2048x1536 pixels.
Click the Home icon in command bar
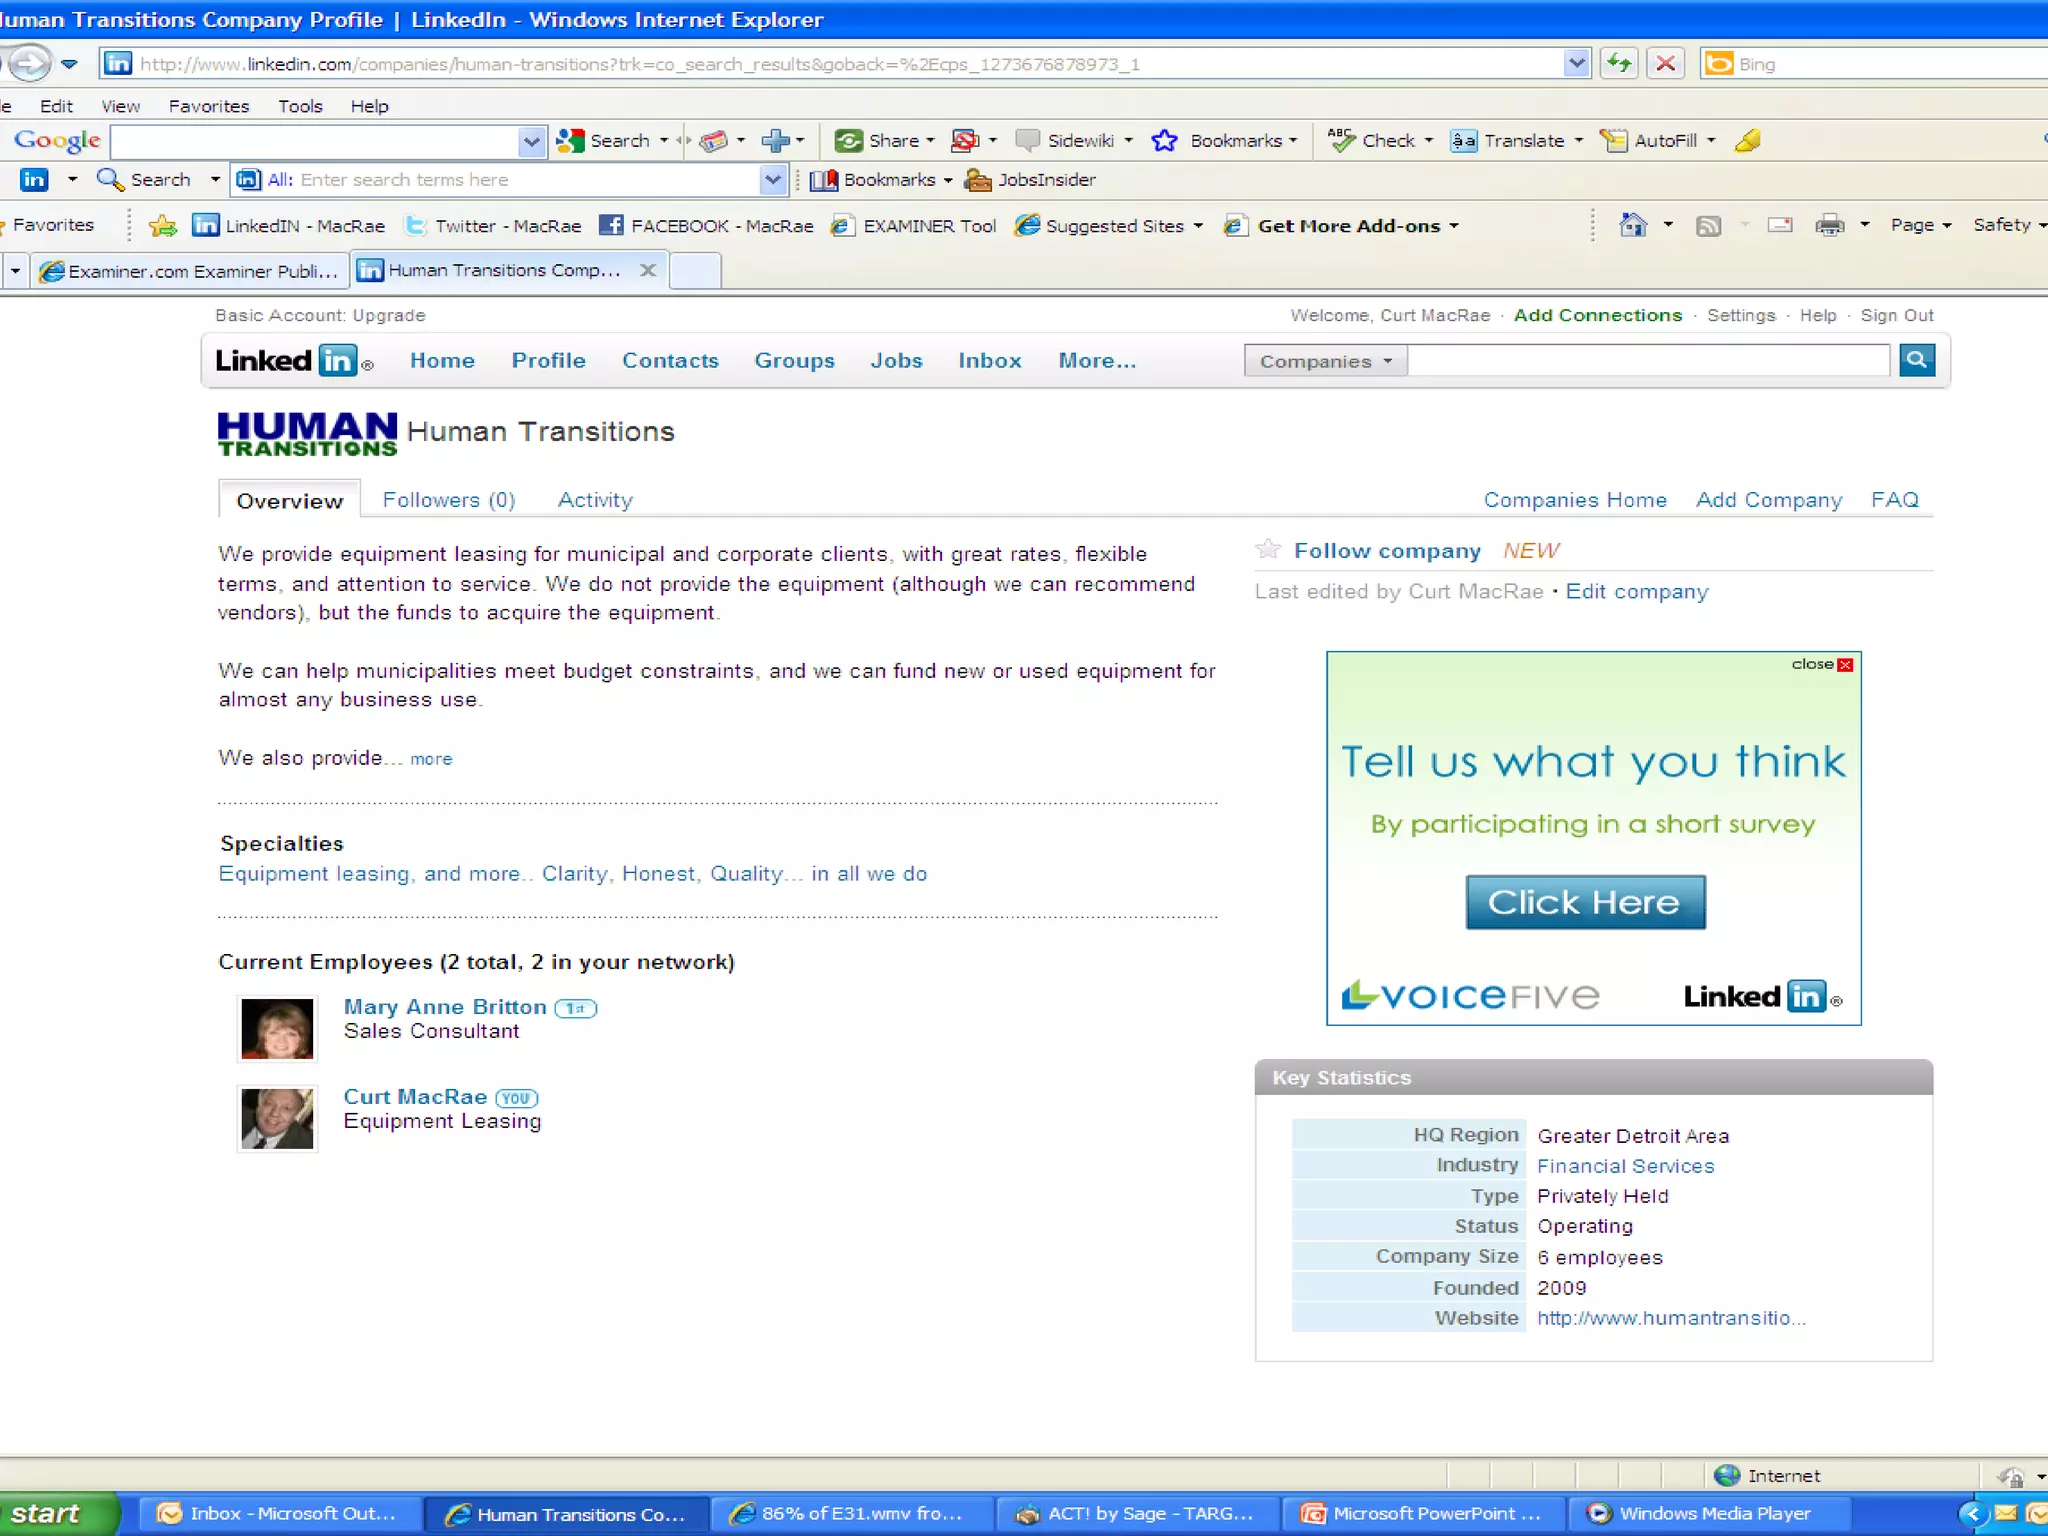tap(1632, 225)
